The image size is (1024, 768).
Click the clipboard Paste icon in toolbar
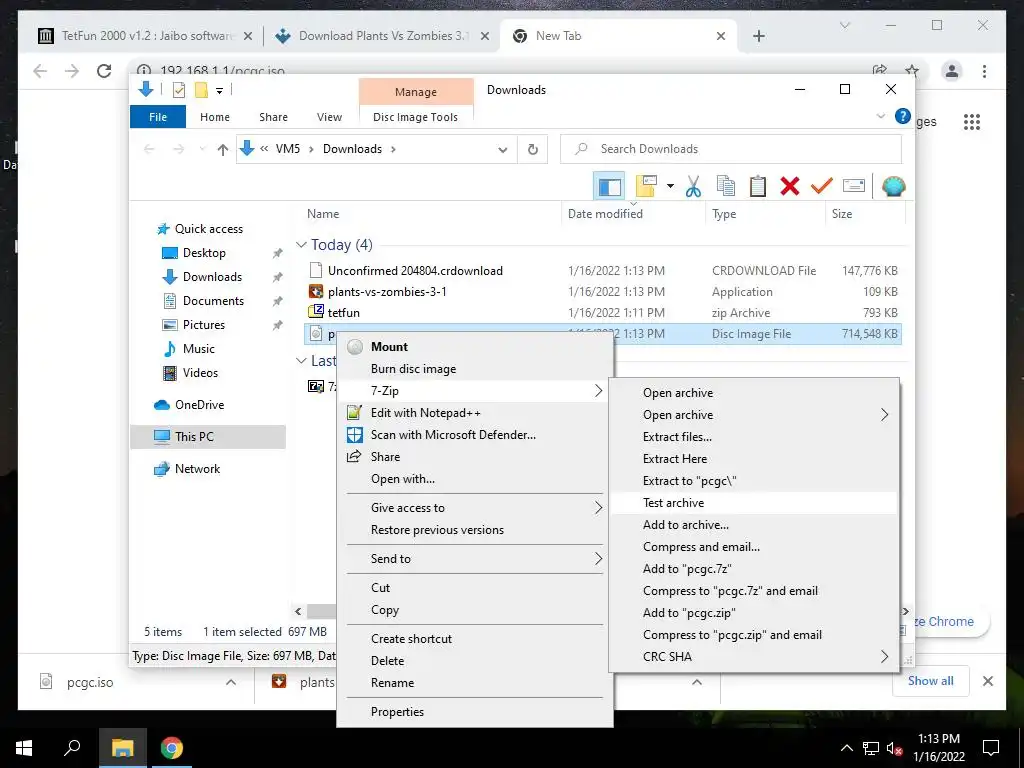pos(758,187)
